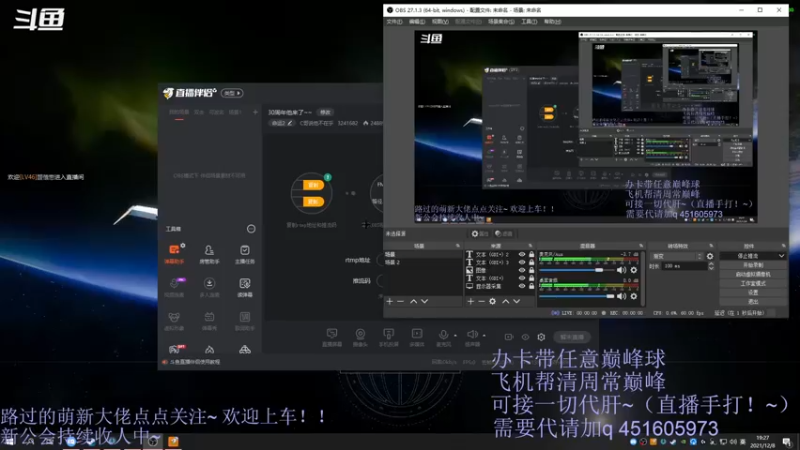Image resolution: width=800 pixels, height=450 pixels.
Task: Click the microphone icon in companion bar
Action: 443,335
